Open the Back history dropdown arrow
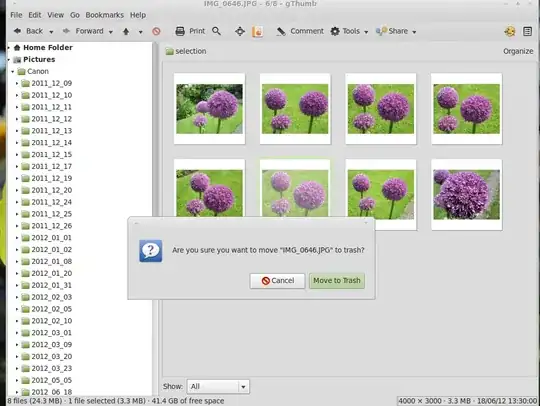The image size is (540, 406). 51,32
